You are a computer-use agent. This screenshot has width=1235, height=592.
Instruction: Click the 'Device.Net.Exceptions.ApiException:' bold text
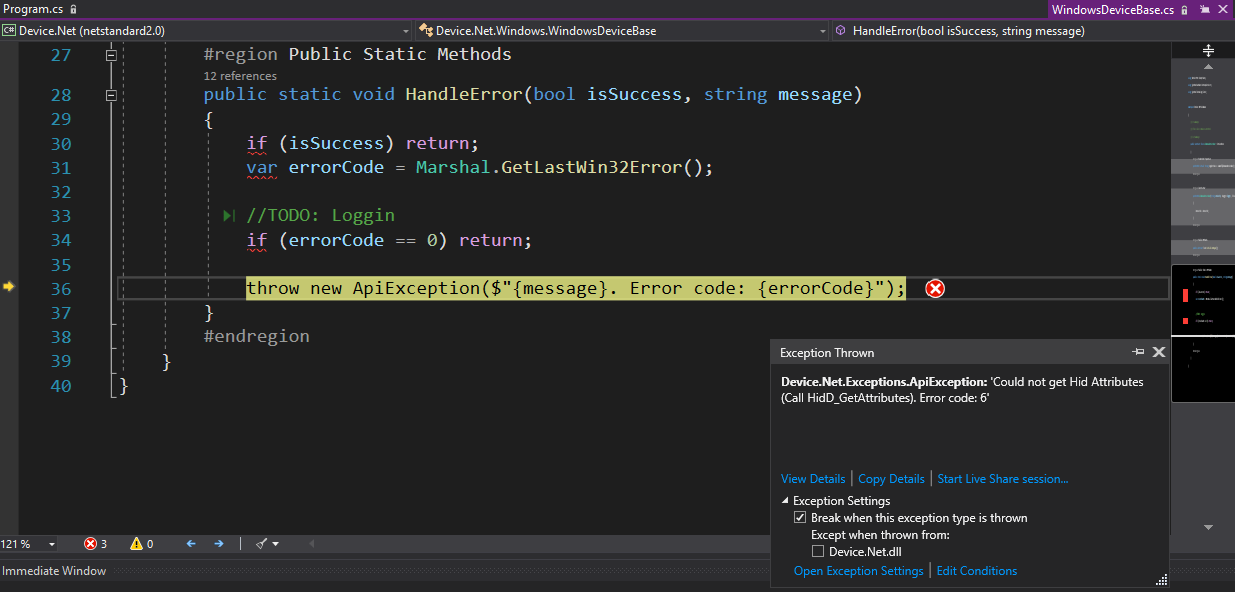883,382
